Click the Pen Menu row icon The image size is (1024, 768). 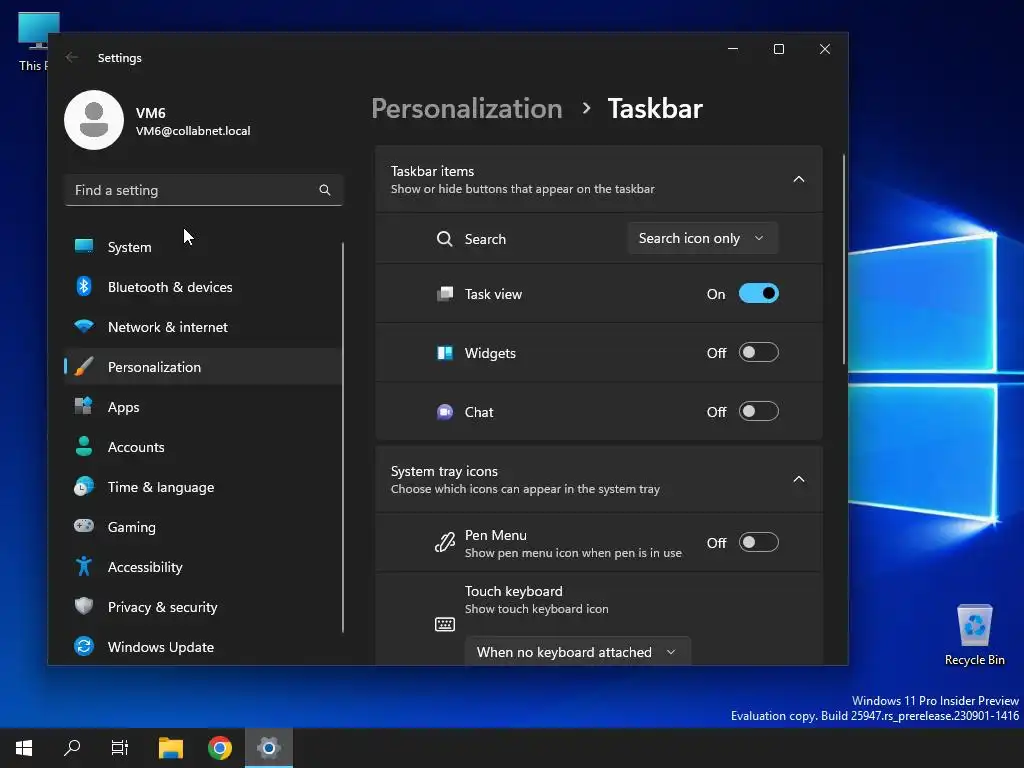[445, 543]
